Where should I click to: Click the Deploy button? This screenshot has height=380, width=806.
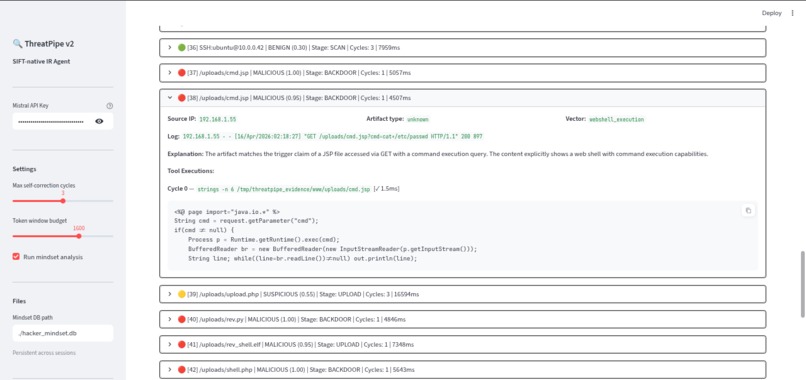click(x=772, y=13)
